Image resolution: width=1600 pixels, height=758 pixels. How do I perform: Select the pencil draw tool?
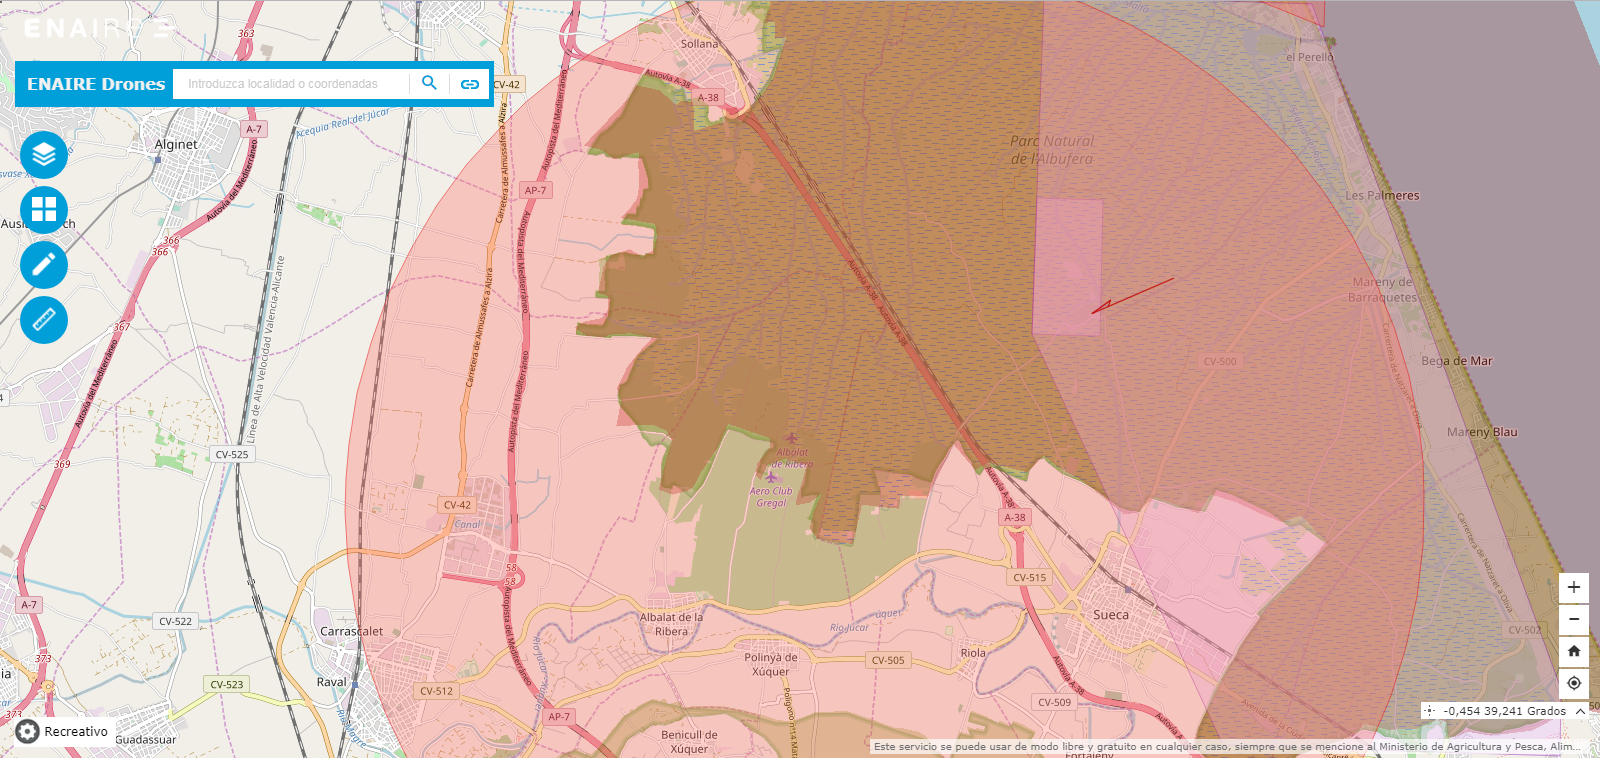click(x=44, y=265)
